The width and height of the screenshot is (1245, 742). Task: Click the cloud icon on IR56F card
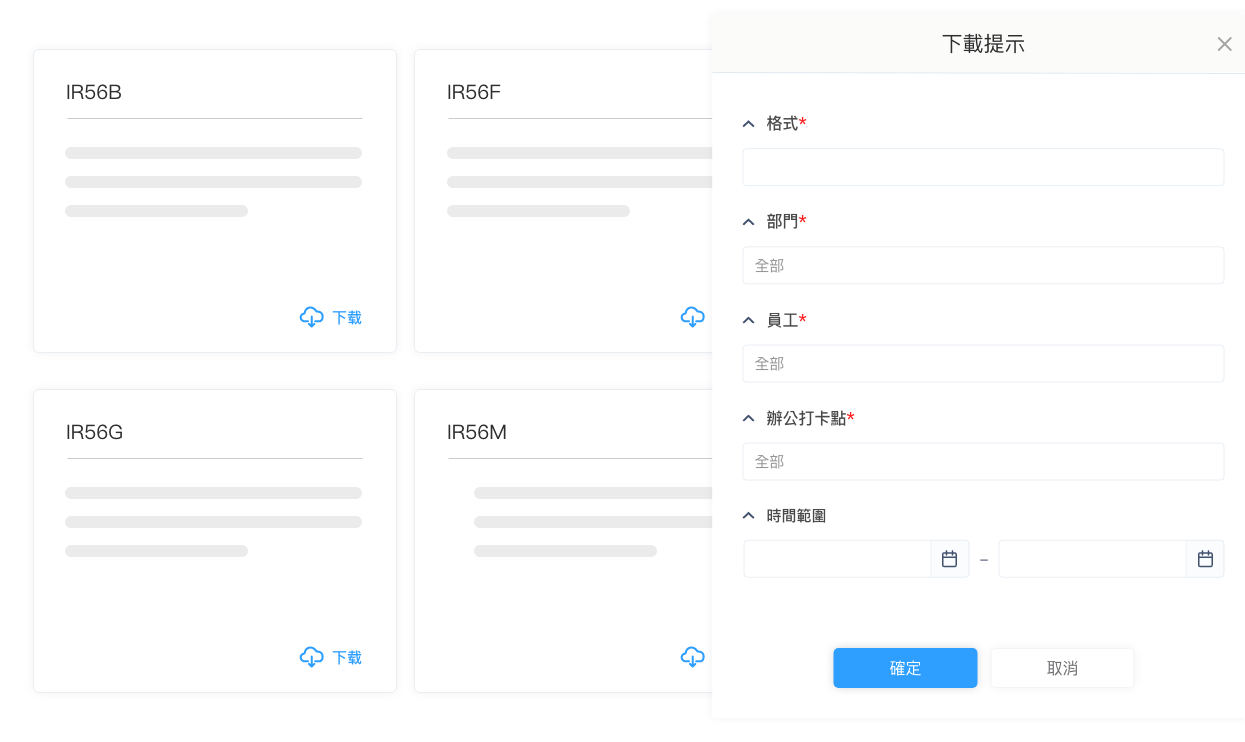coord(692,317)
